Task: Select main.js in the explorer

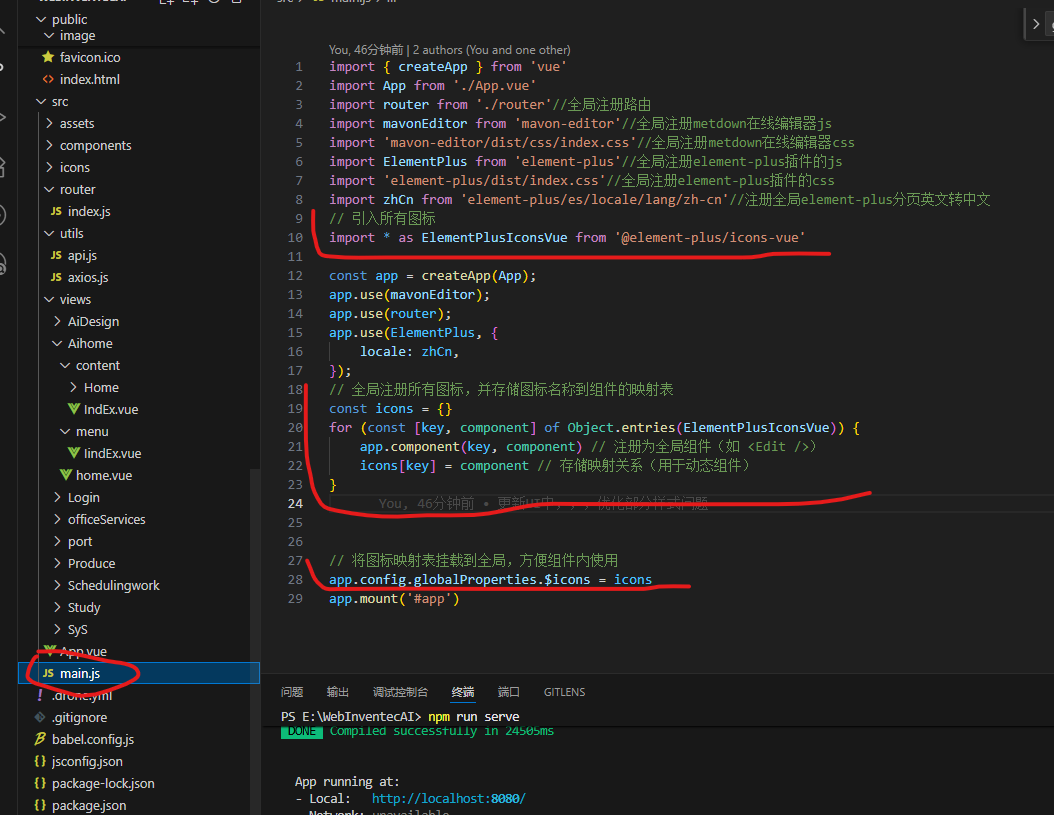Action: 139,673
